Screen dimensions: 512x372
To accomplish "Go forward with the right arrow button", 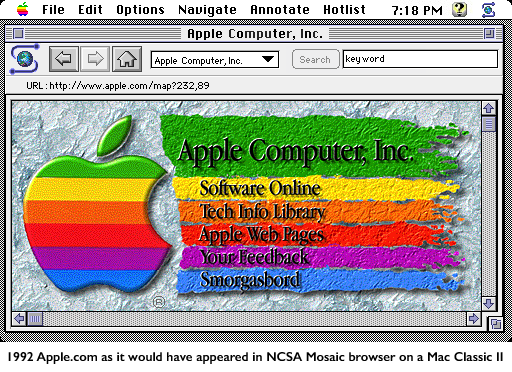I will click(x=95, y=59).
